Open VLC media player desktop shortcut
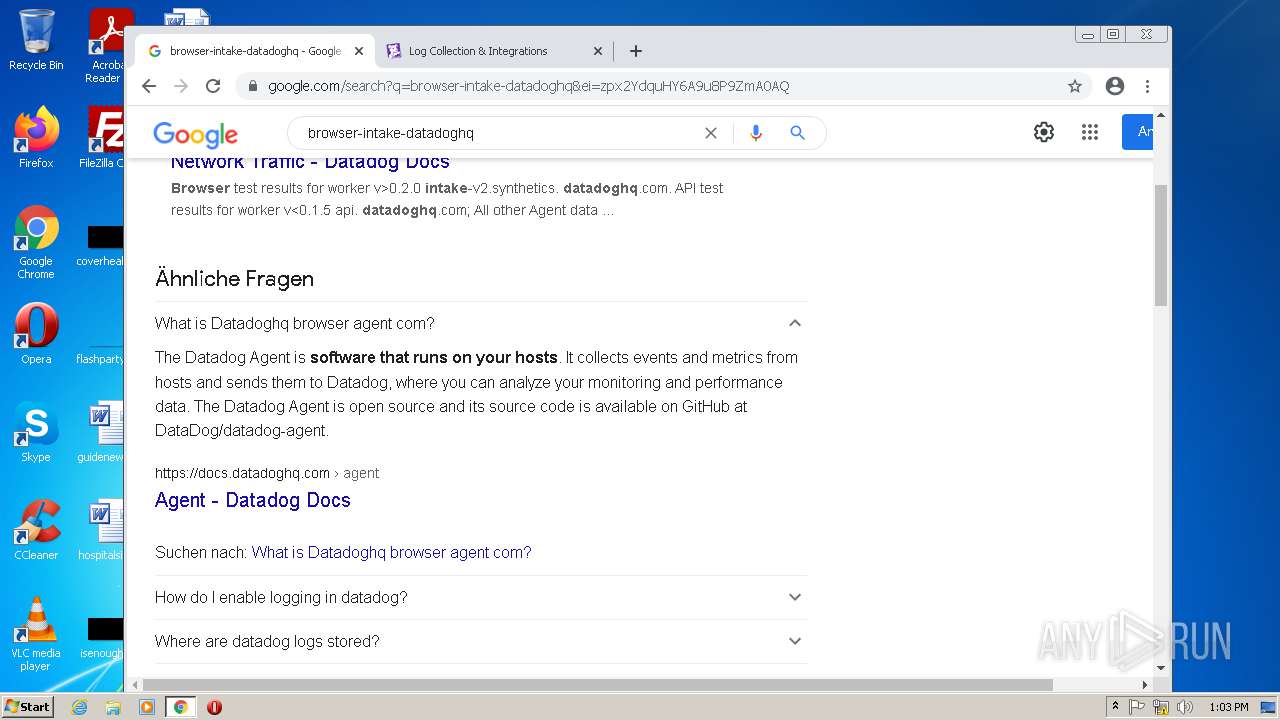The width and height of the screenshot is (1280, 720). [36, 634]
